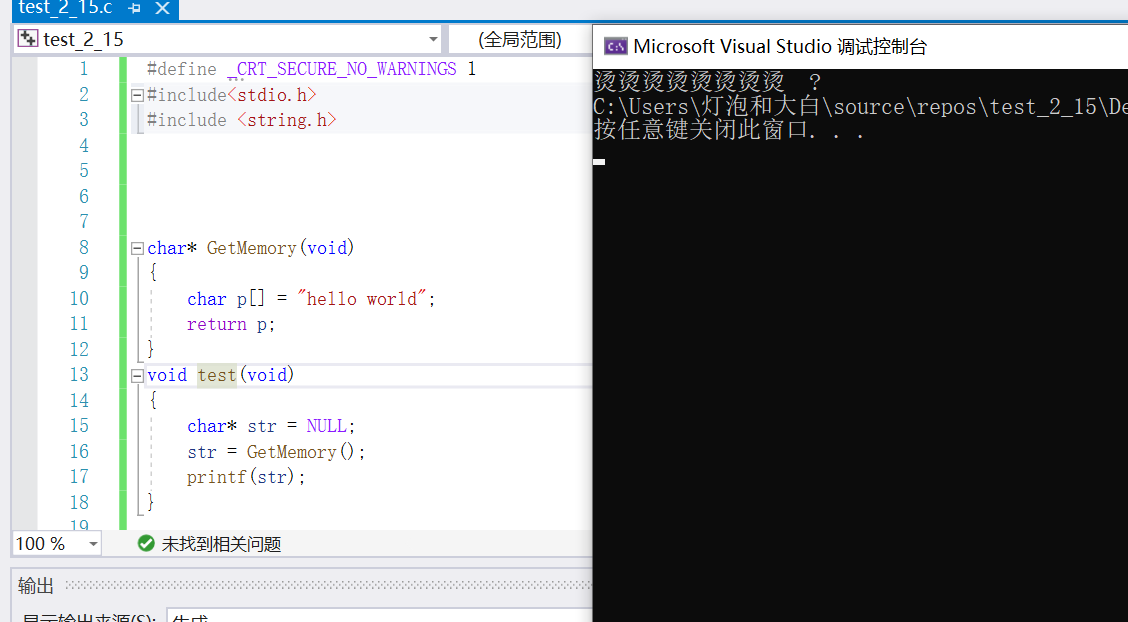Click line number 5 in the margin
The width and height of the screenshot is (1128, 622).
point(84,171)
